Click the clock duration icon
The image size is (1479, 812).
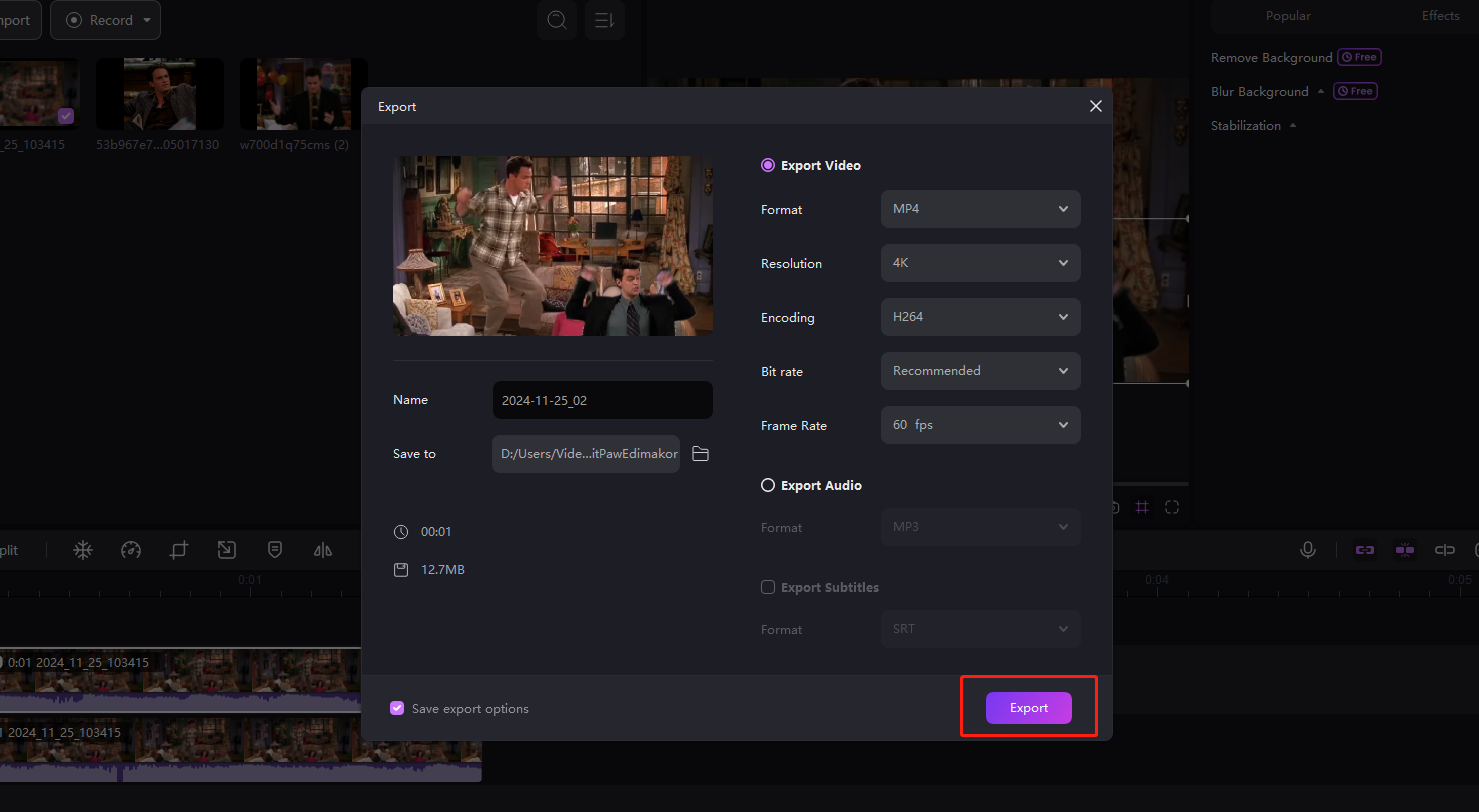coord(401,532)
